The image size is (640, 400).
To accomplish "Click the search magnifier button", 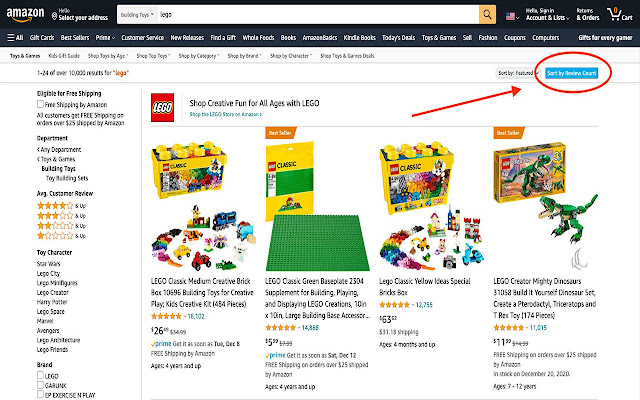I will [x=487, y=15].
